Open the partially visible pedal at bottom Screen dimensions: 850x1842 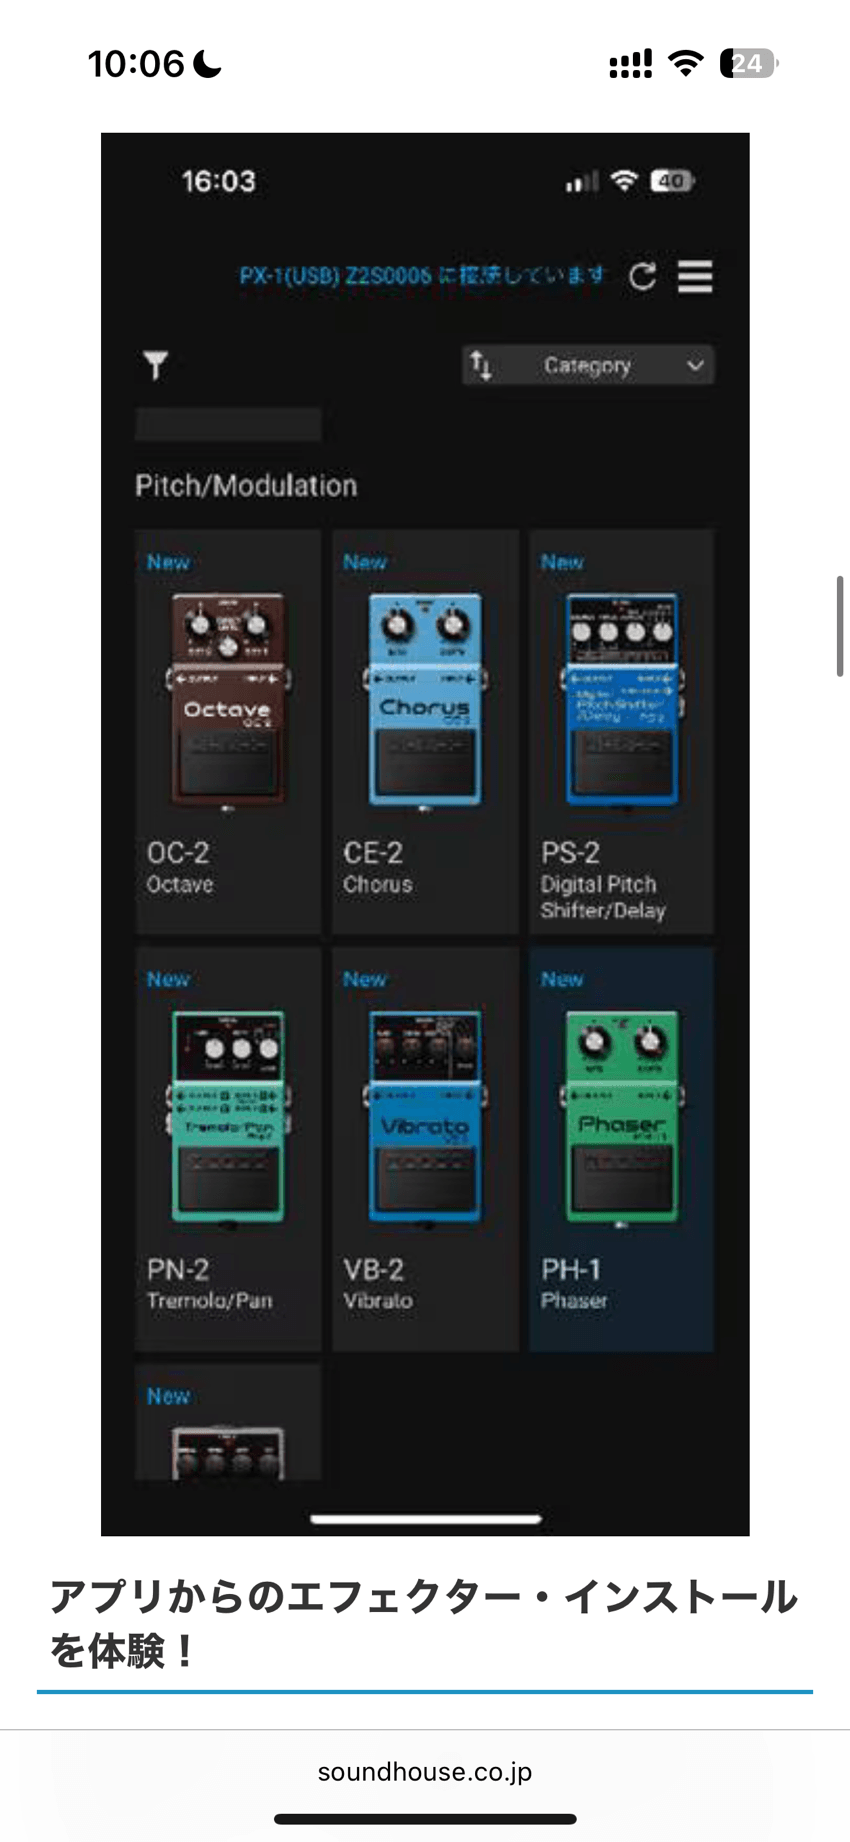tap(228, 1422)
